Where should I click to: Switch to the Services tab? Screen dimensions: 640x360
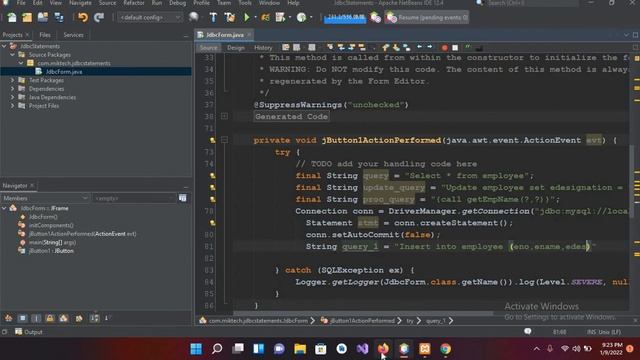point(73,35)
